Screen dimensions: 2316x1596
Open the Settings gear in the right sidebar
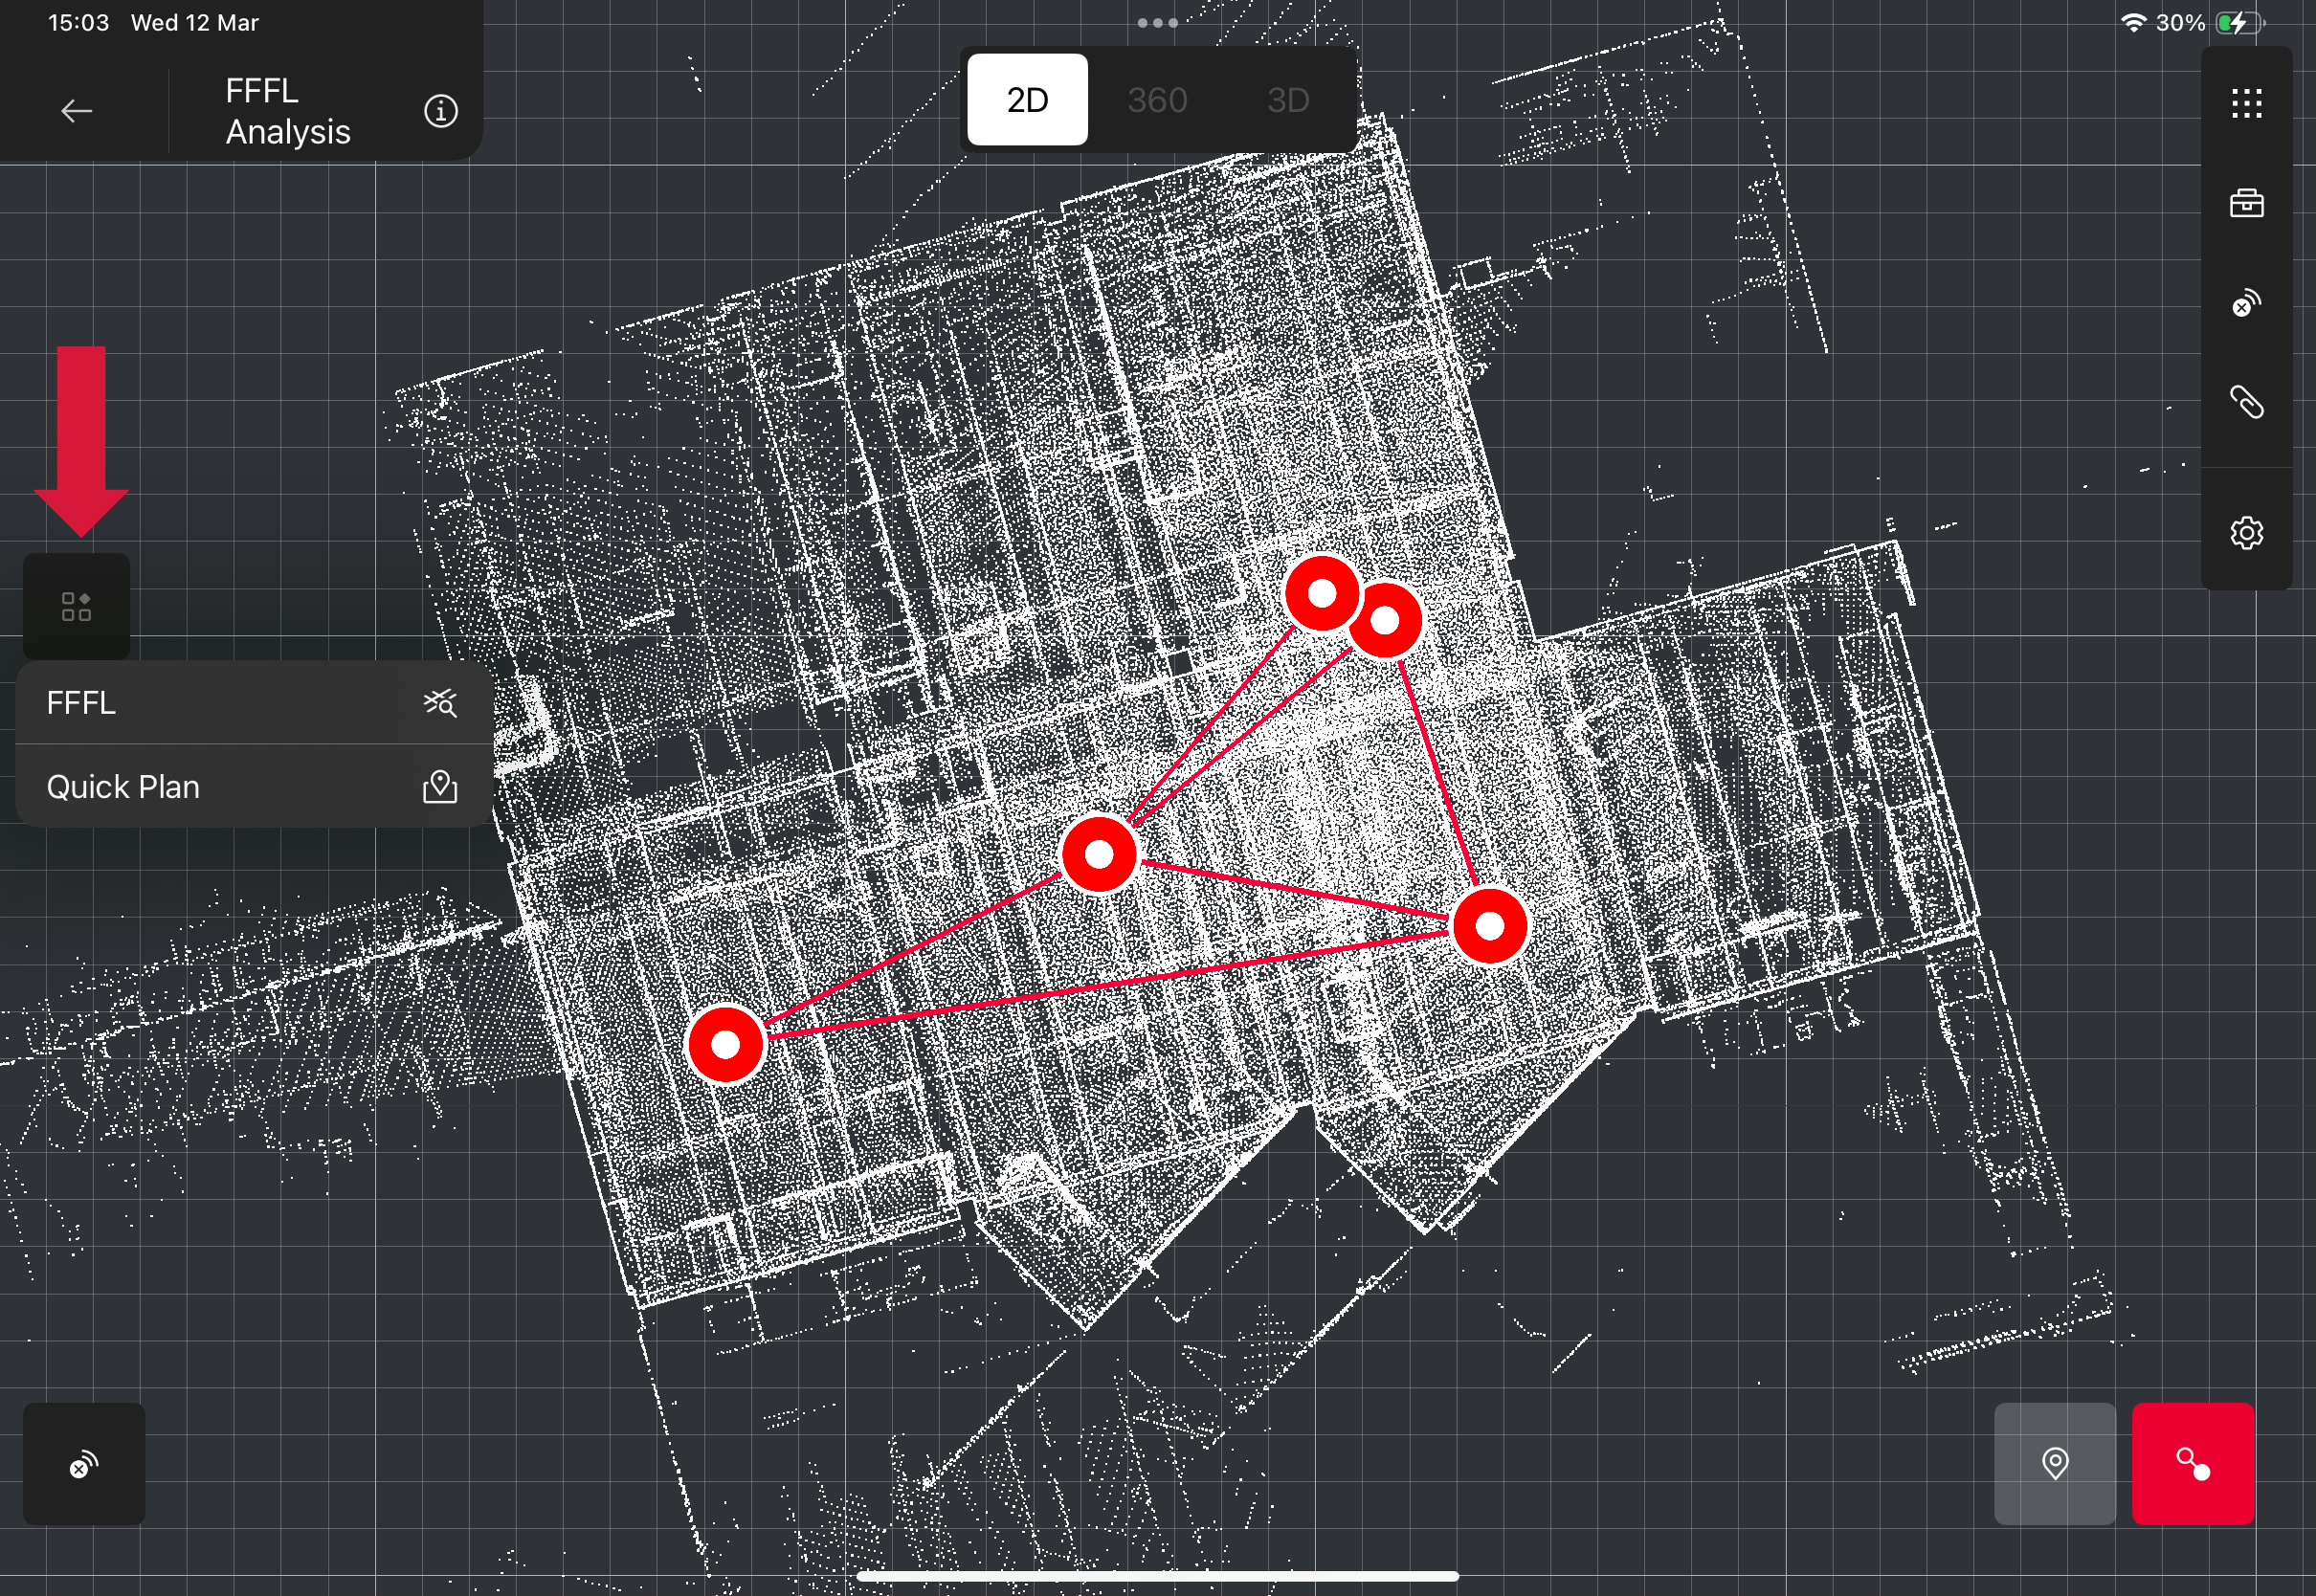pyautogui.click(x=2248, y=532)
